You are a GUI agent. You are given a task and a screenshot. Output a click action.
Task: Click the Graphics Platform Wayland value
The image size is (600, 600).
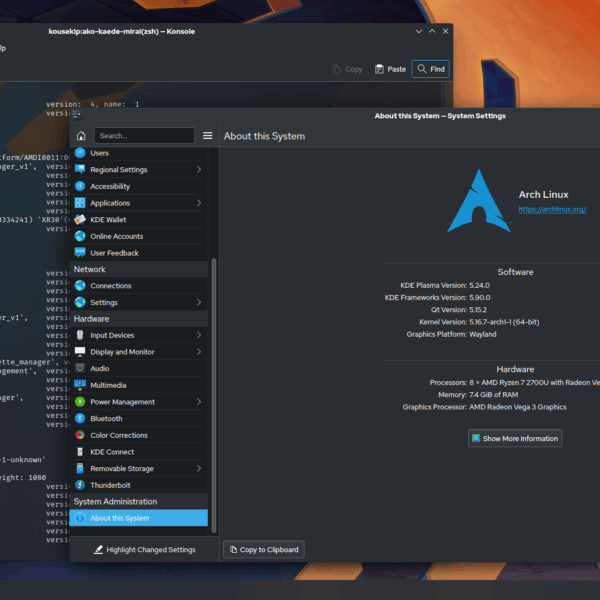coord(483,334)
